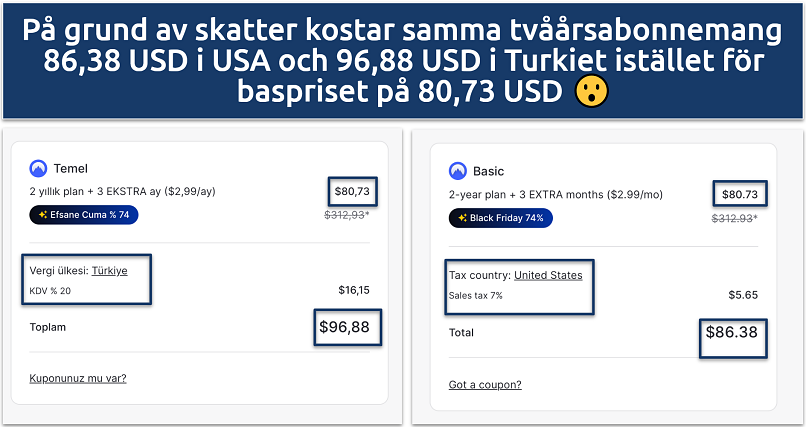The image size is (806, 427).
Task: Click the Kuponunuz mu var? link
Action: (x=78, y=378)
